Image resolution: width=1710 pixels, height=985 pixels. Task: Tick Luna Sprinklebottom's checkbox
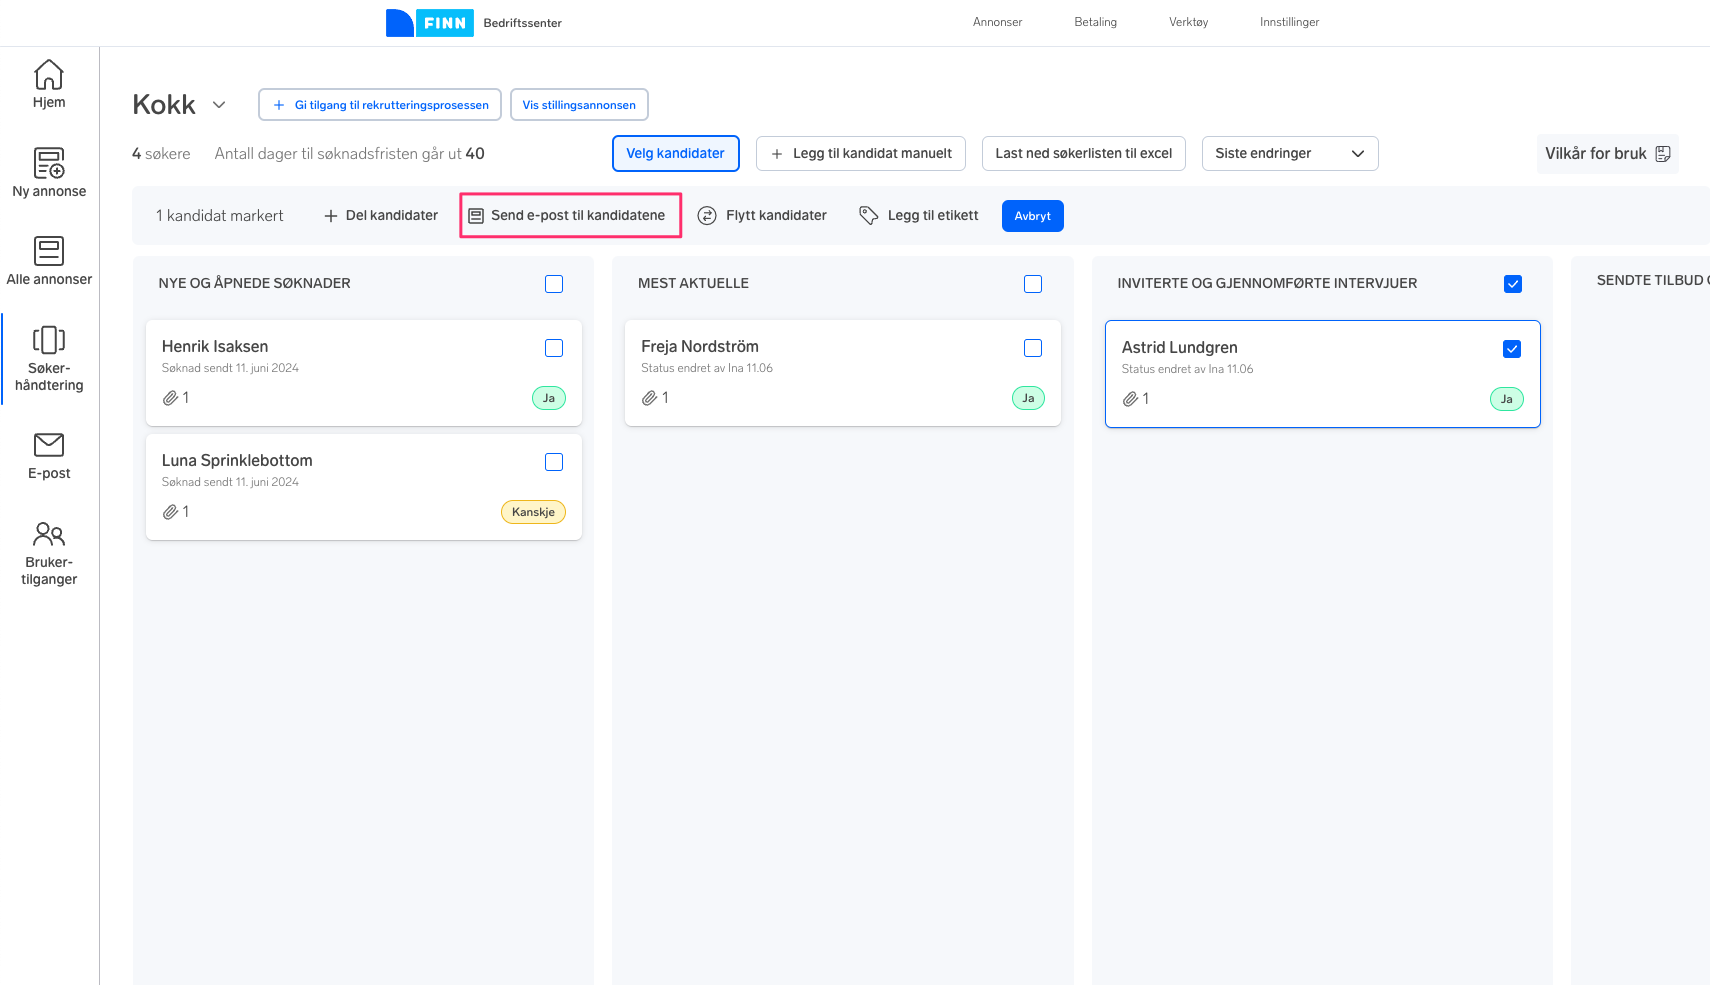[x=554, y=462]
